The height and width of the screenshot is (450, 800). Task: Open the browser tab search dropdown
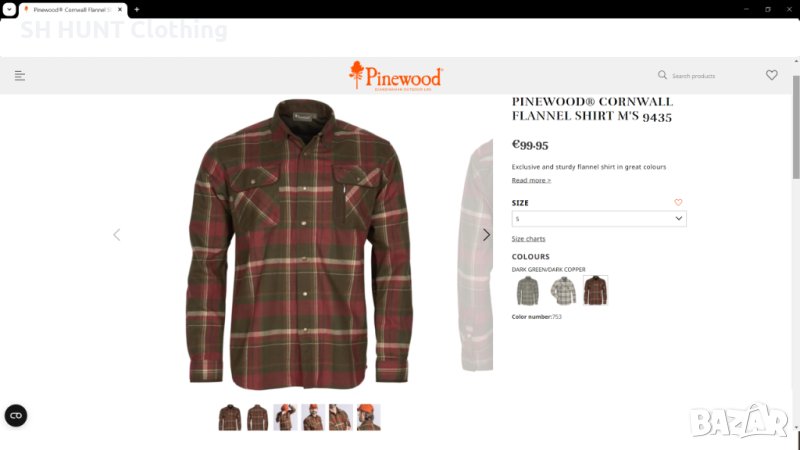point(9,9)
